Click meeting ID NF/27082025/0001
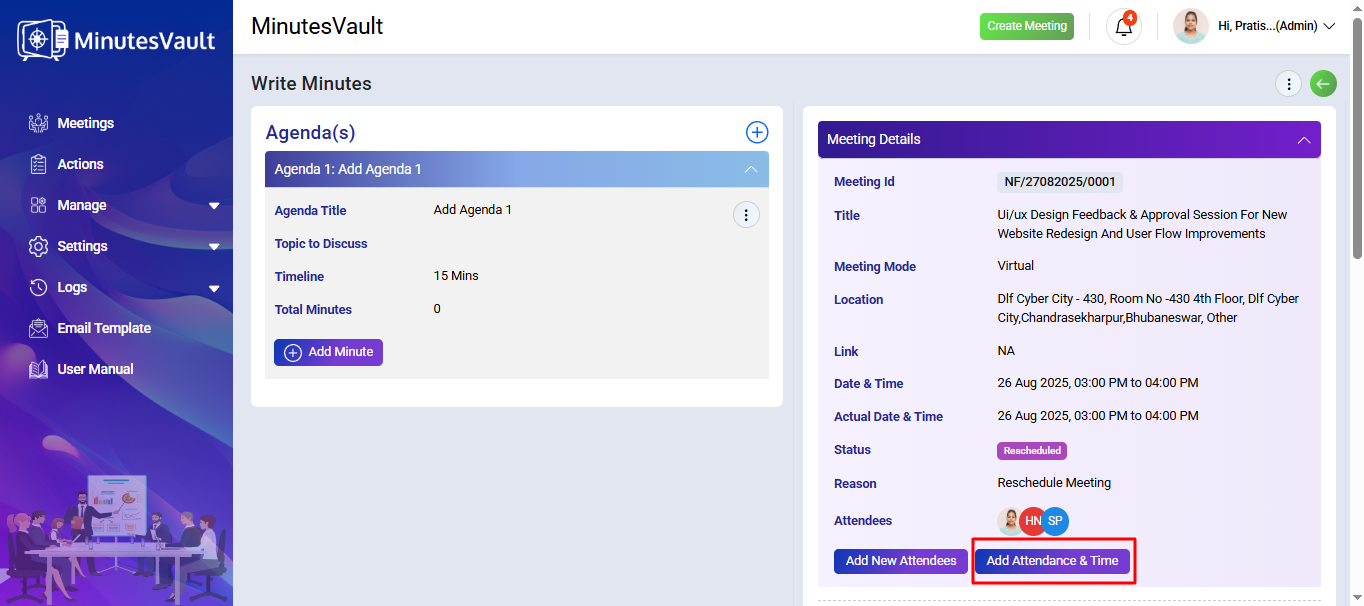This screenshot has height=606, width=1364. pyautogui.click(x=1059, y=182)
